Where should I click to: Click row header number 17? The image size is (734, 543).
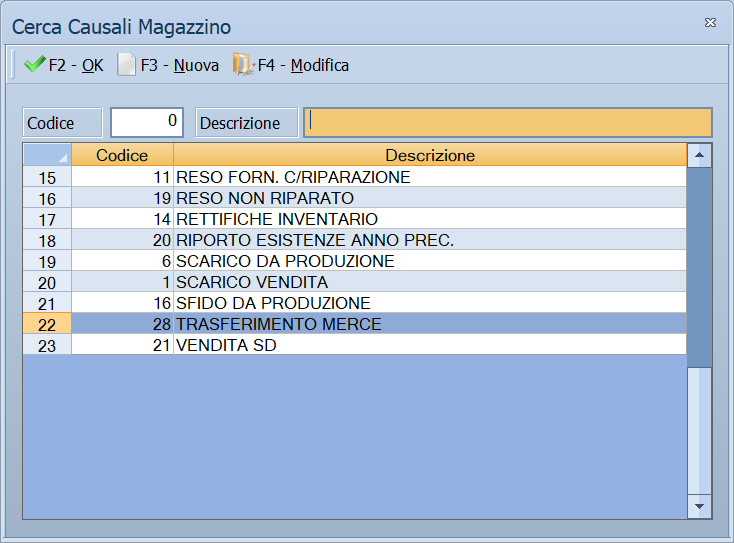tap(47, 220)
